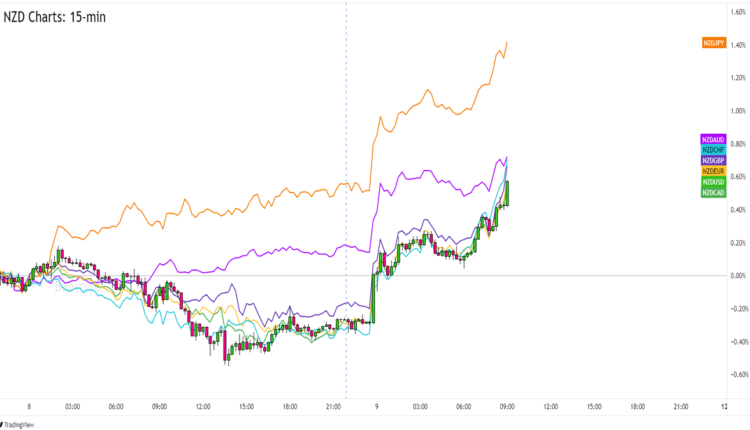The image size is (750, 430).
Task: Click the last green candlestick on chart
Action: point(508,193)
